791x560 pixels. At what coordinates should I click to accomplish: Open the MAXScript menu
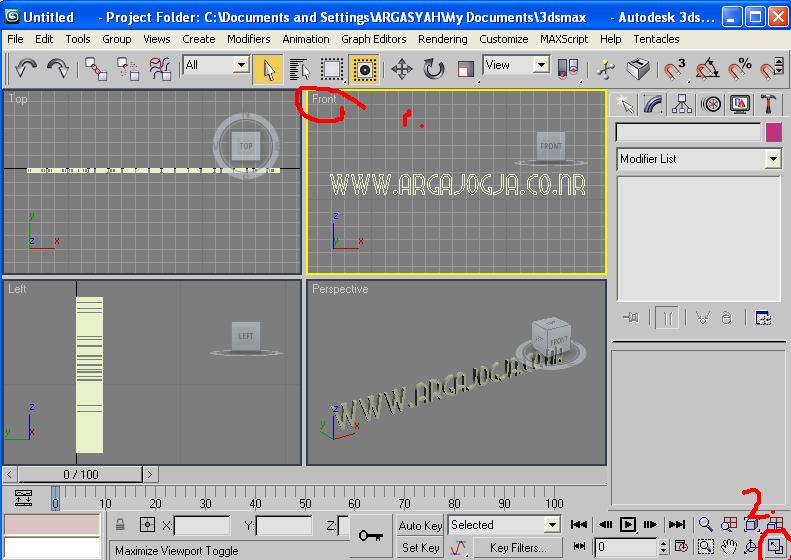click(x=564, y=39)
